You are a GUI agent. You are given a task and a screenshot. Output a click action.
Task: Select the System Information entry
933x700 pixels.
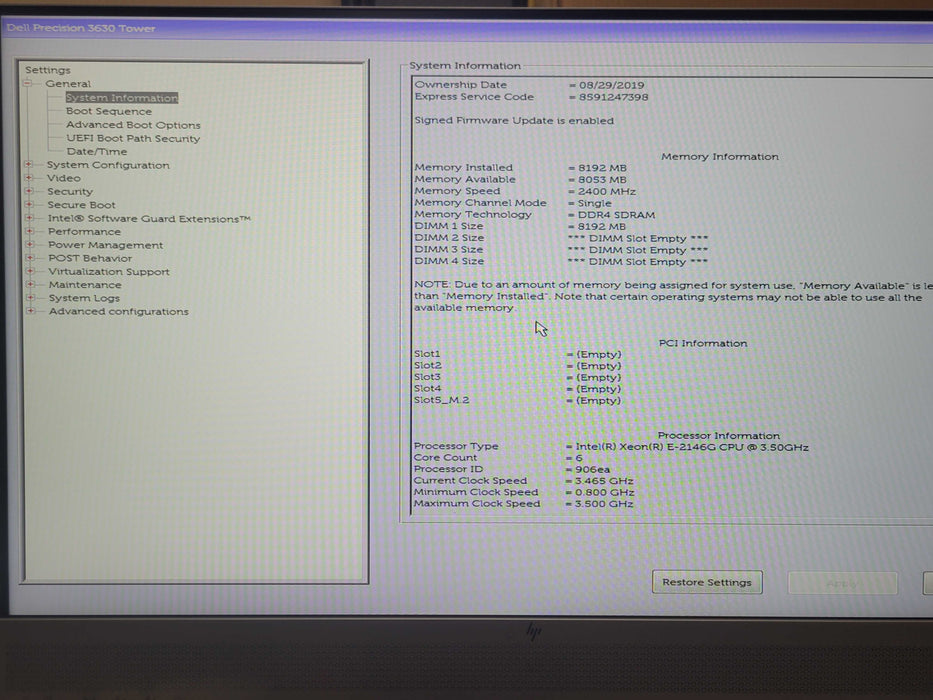pos(121,97)
